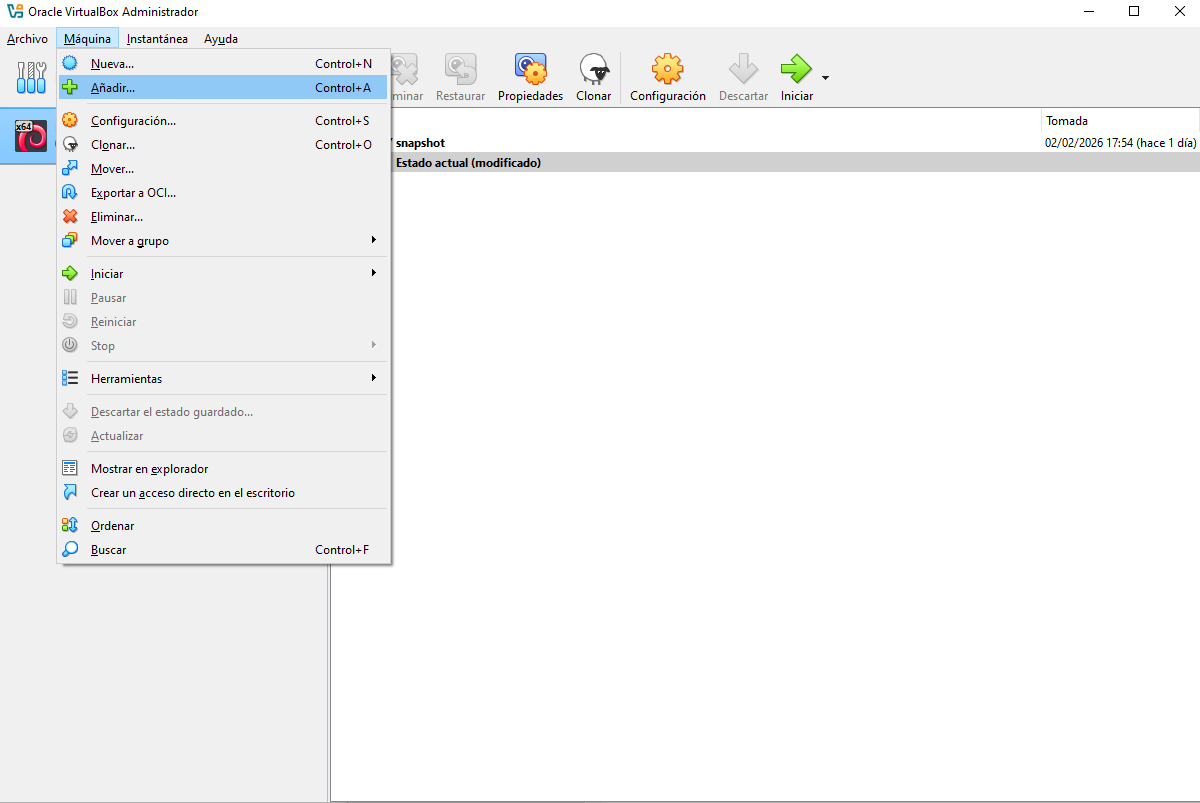This screenshot has width=1200, height=803.
Task: Click the gear icon beside Configuración... entry
Action: coord(70,120)
